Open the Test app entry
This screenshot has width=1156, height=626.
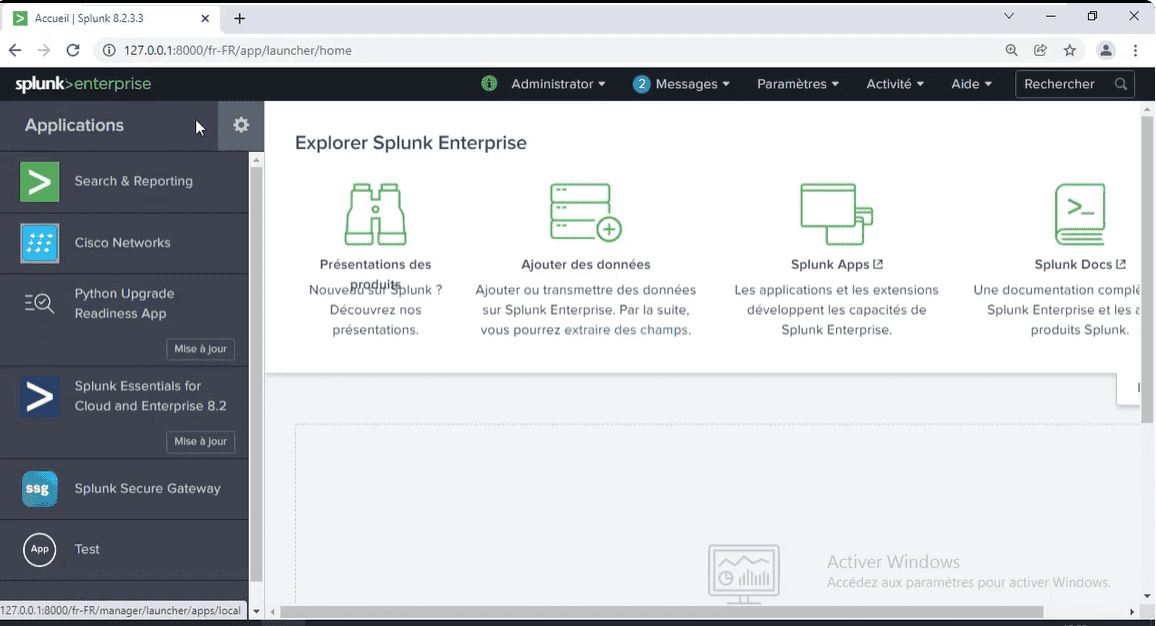pyautogui.click(x=125, y=549)
